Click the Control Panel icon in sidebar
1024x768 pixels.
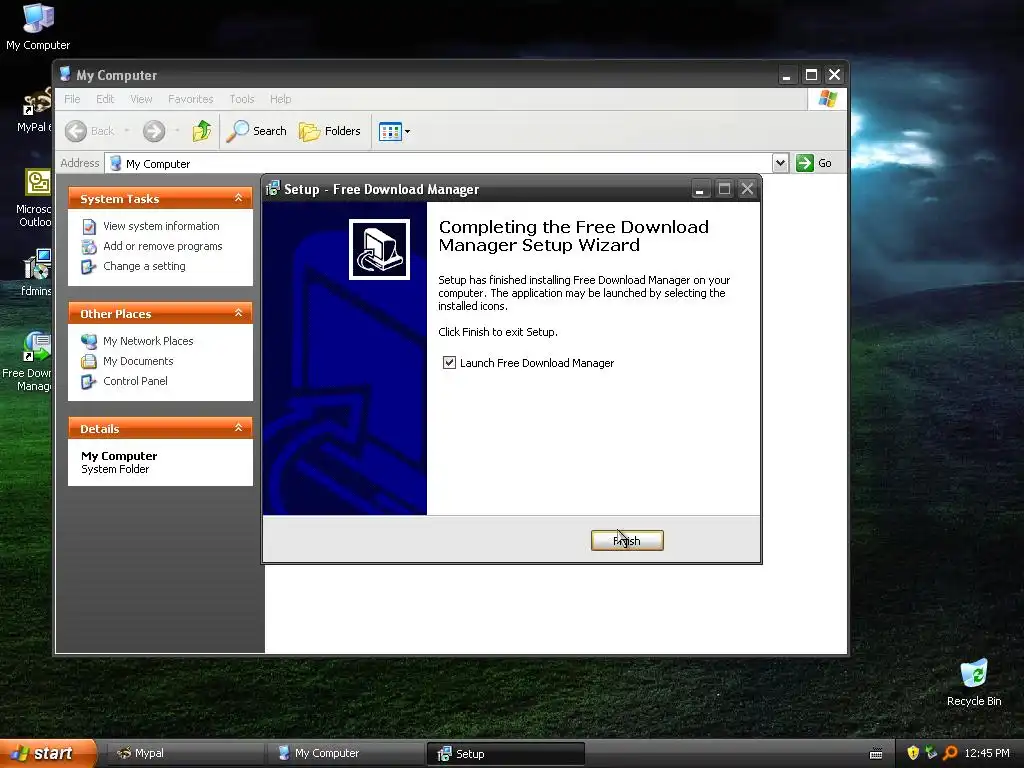click(x=89, y=382)
